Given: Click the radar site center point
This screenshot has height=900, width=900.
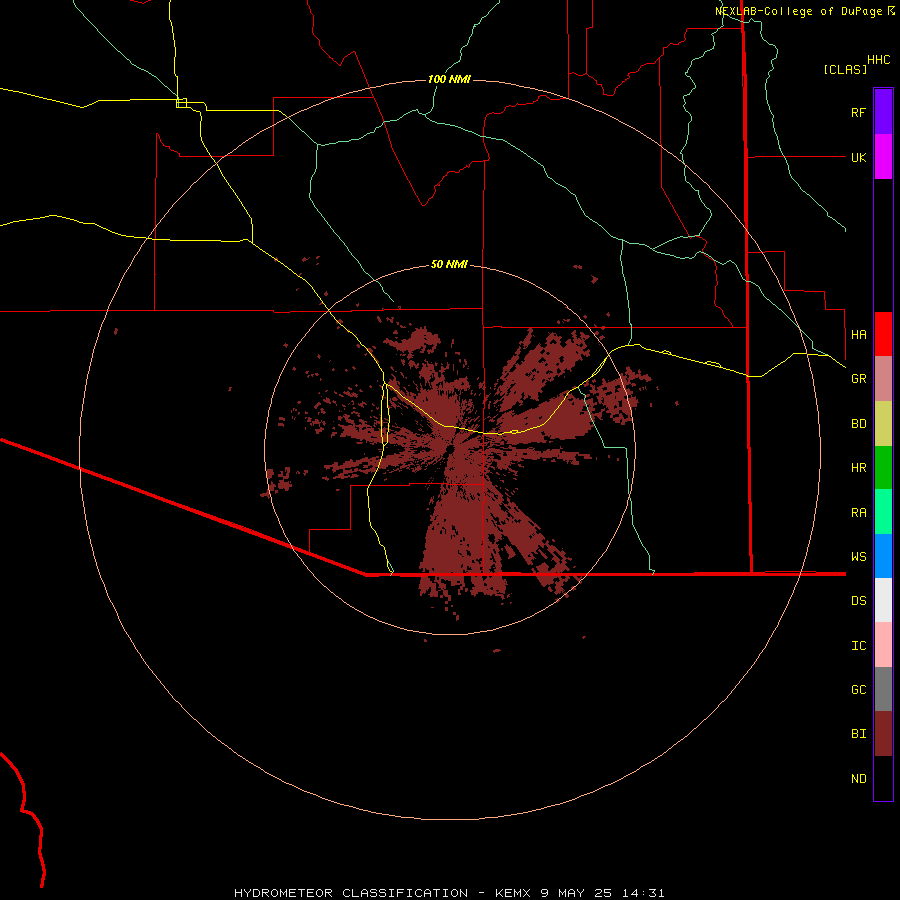Looking at the screenshot, I should 450,449.
